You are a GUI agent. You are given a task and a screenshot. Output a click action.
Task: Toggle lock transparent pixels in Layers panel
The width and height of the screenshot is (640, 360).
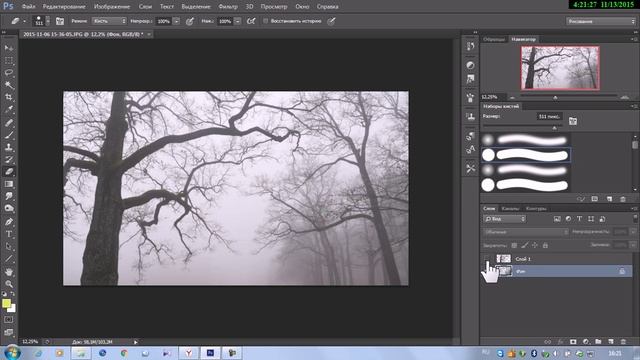(x=514, y=245)
